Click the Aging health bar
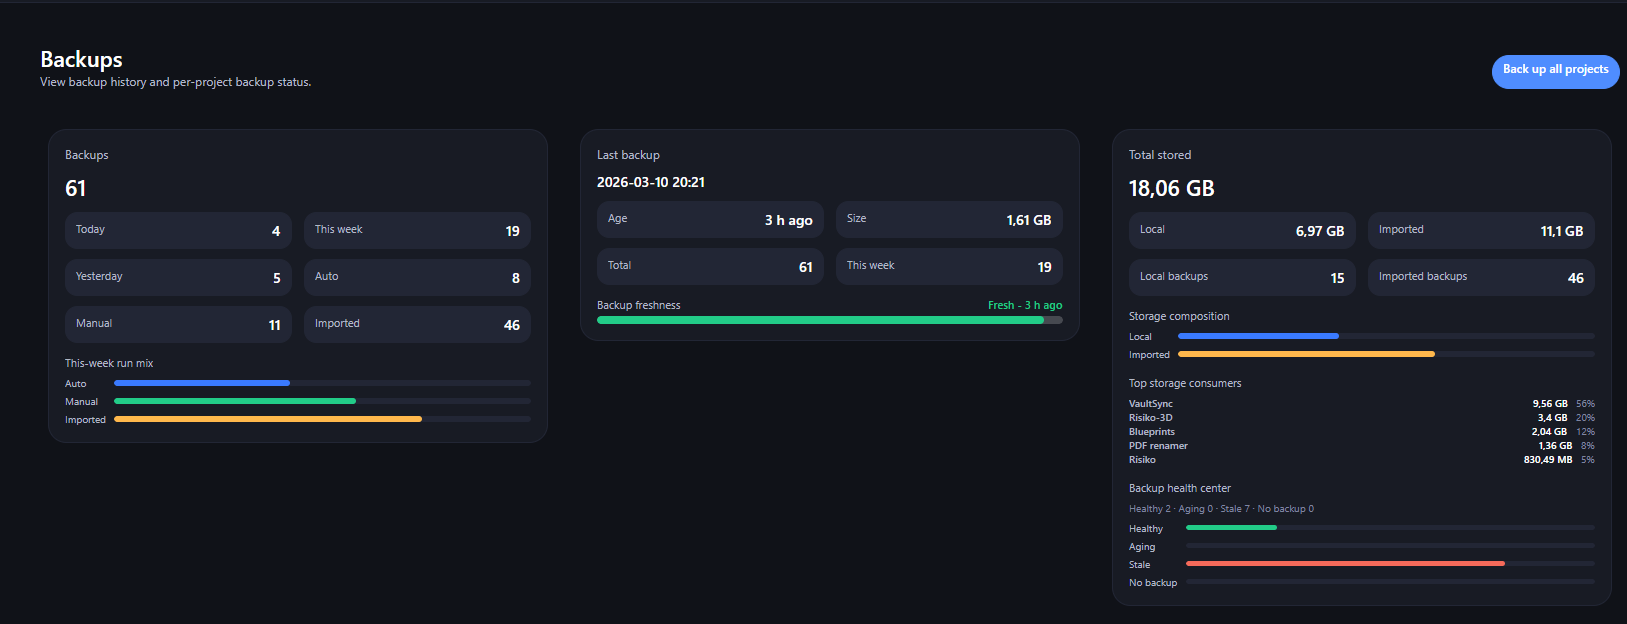This screenshot has width=1627, height=624. point(1390,546)
